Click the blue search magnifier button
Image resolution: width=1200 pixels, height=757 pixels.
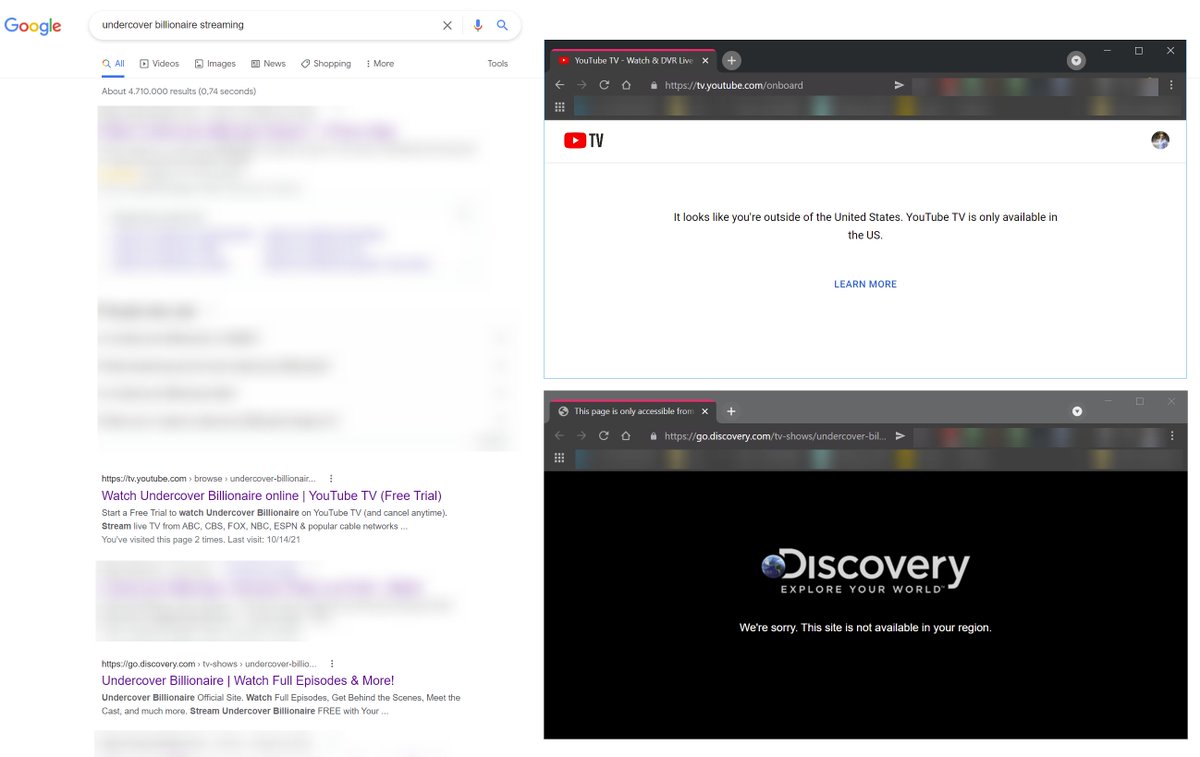pos(503,25)
